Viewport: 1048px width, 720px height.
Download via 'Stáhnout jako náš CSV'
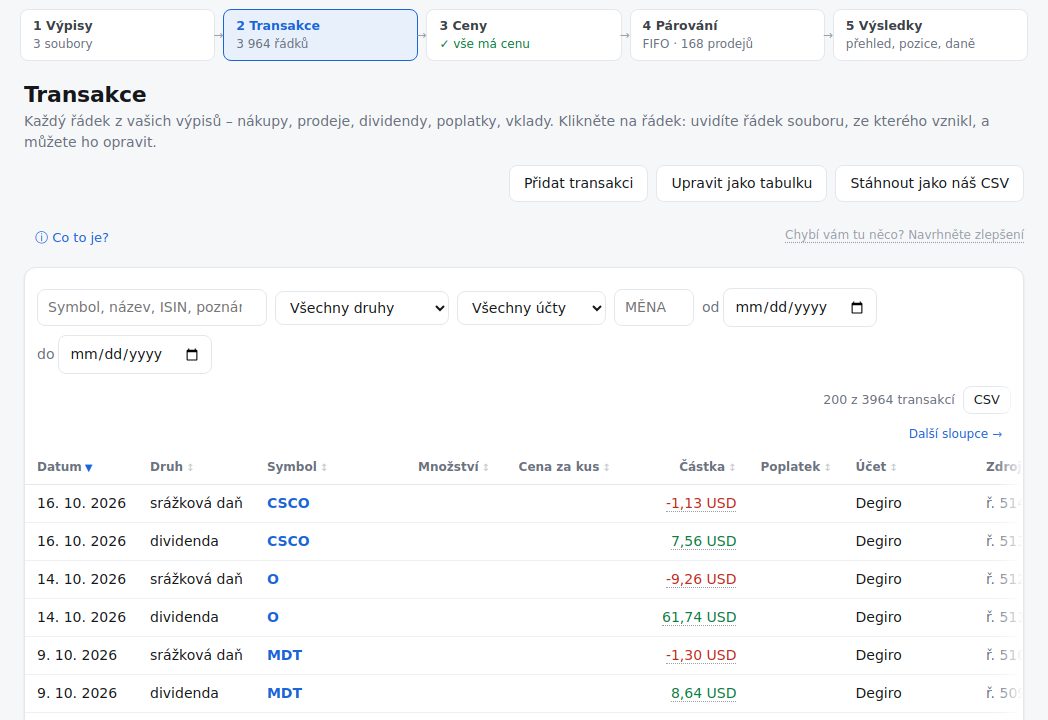point(929,183)
